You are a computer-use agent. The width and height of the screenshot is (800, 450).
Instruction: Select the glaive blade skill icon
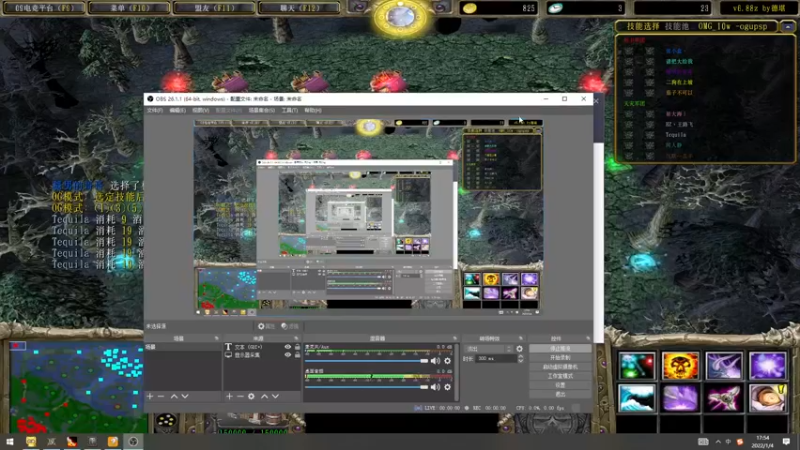(724, 398)
